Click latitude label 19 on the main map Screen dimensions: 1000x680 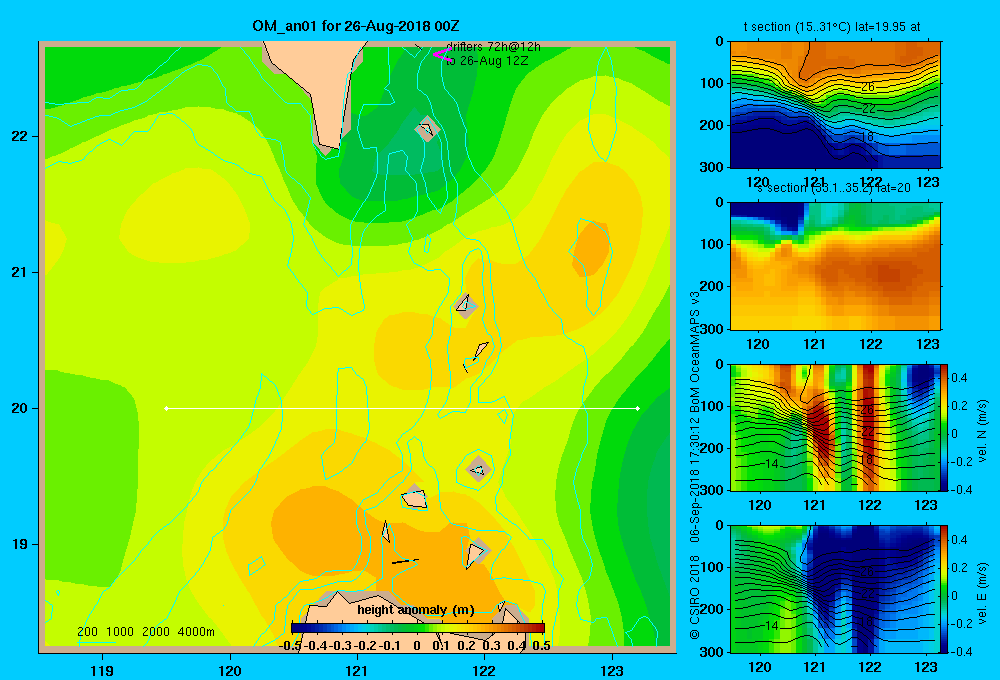pyautogui.click(x=19, y=544)
